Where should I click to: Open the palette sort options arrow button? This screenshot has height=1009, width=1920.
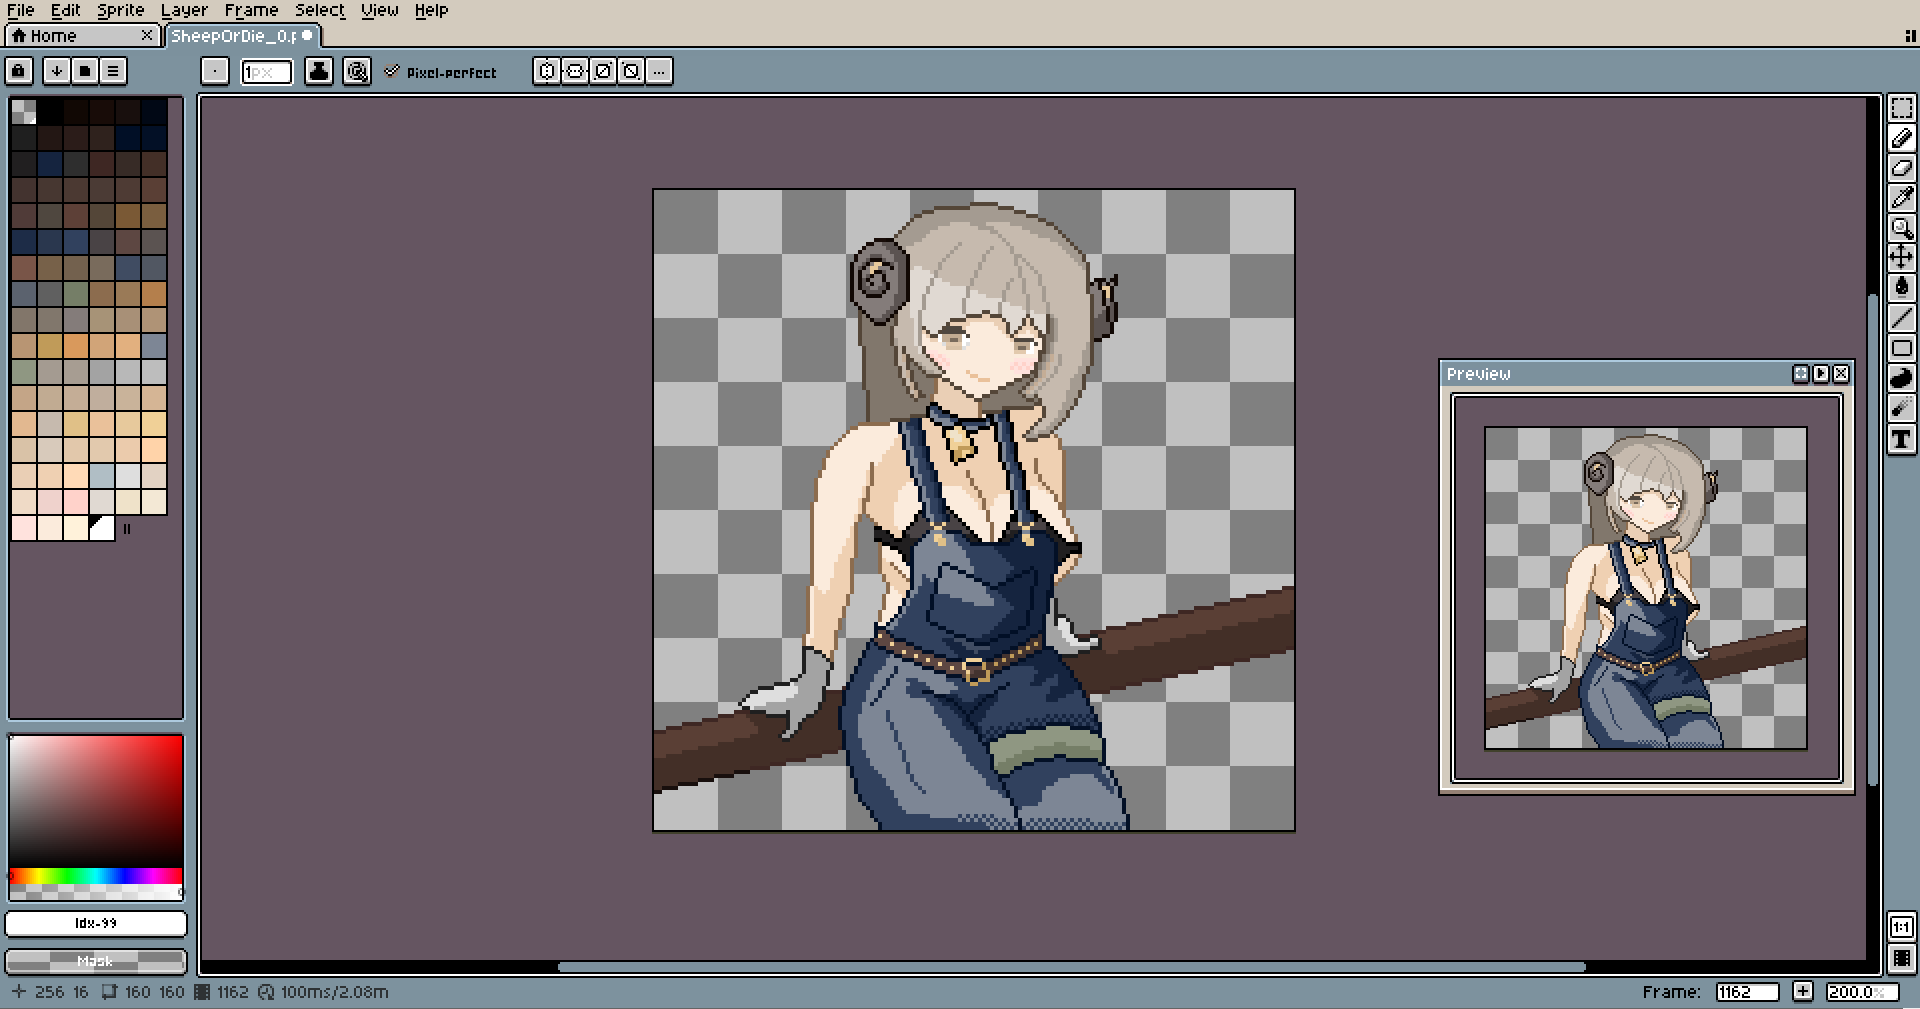coord(57,71)
